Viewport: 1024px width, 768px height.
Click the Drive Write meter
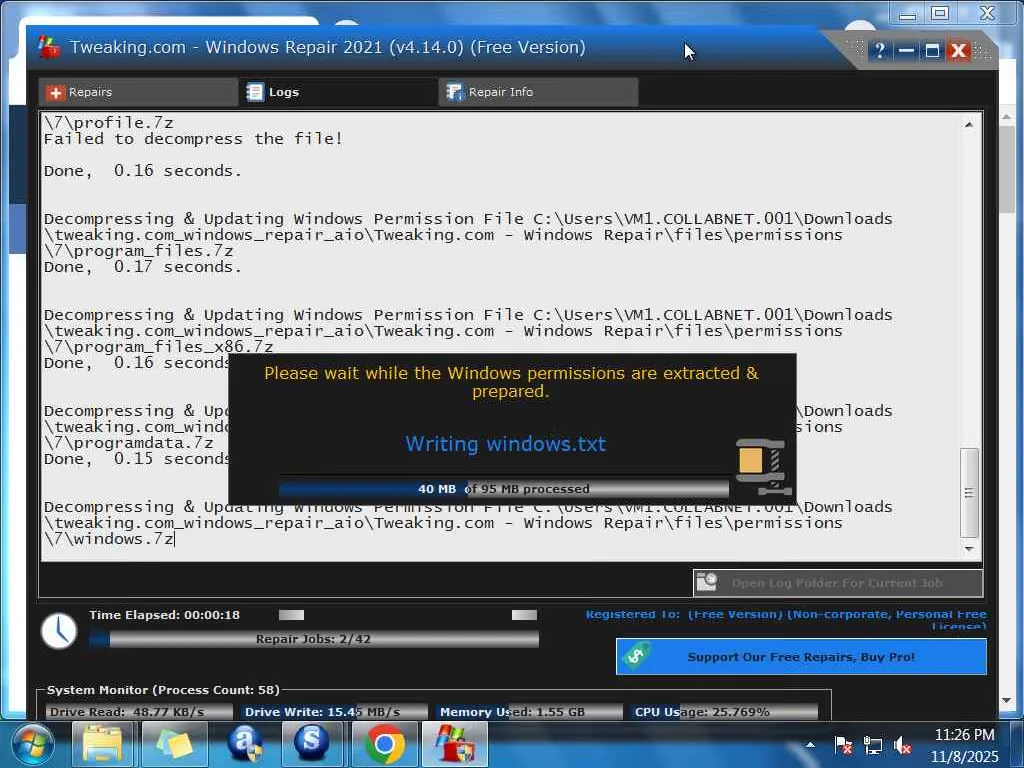tap(334, 712)
